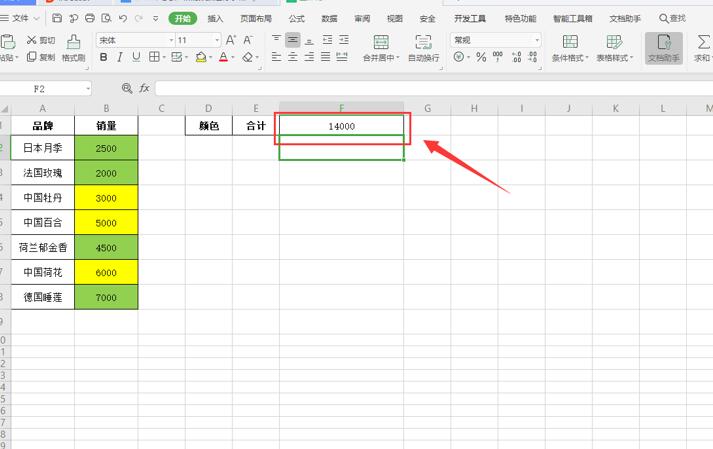Click the eraser clear-format icon
The width and height of the screenshot is (713, 449).
247,57
